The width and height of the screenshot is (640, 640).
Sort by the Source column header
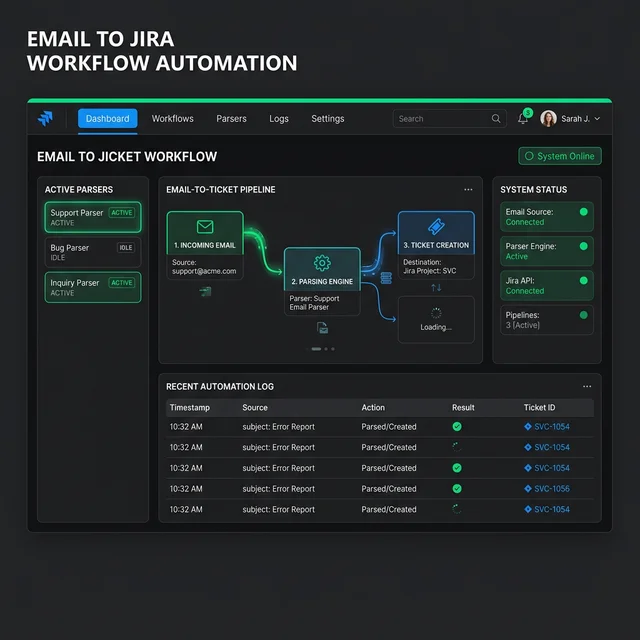(255, 407)
